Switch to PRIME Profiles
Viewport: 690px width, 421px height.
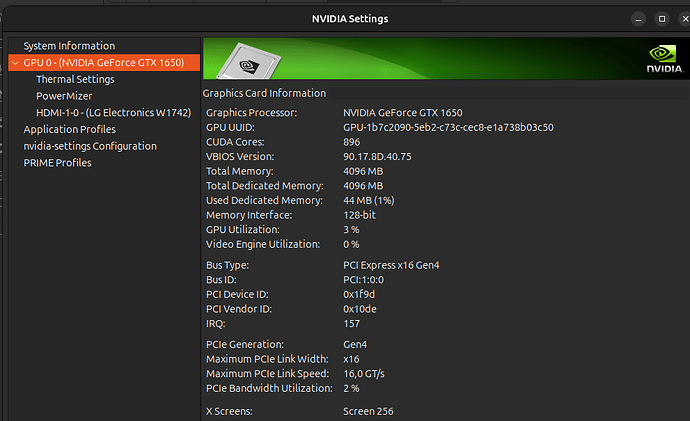pyautogui.click(x=58, y=163)
